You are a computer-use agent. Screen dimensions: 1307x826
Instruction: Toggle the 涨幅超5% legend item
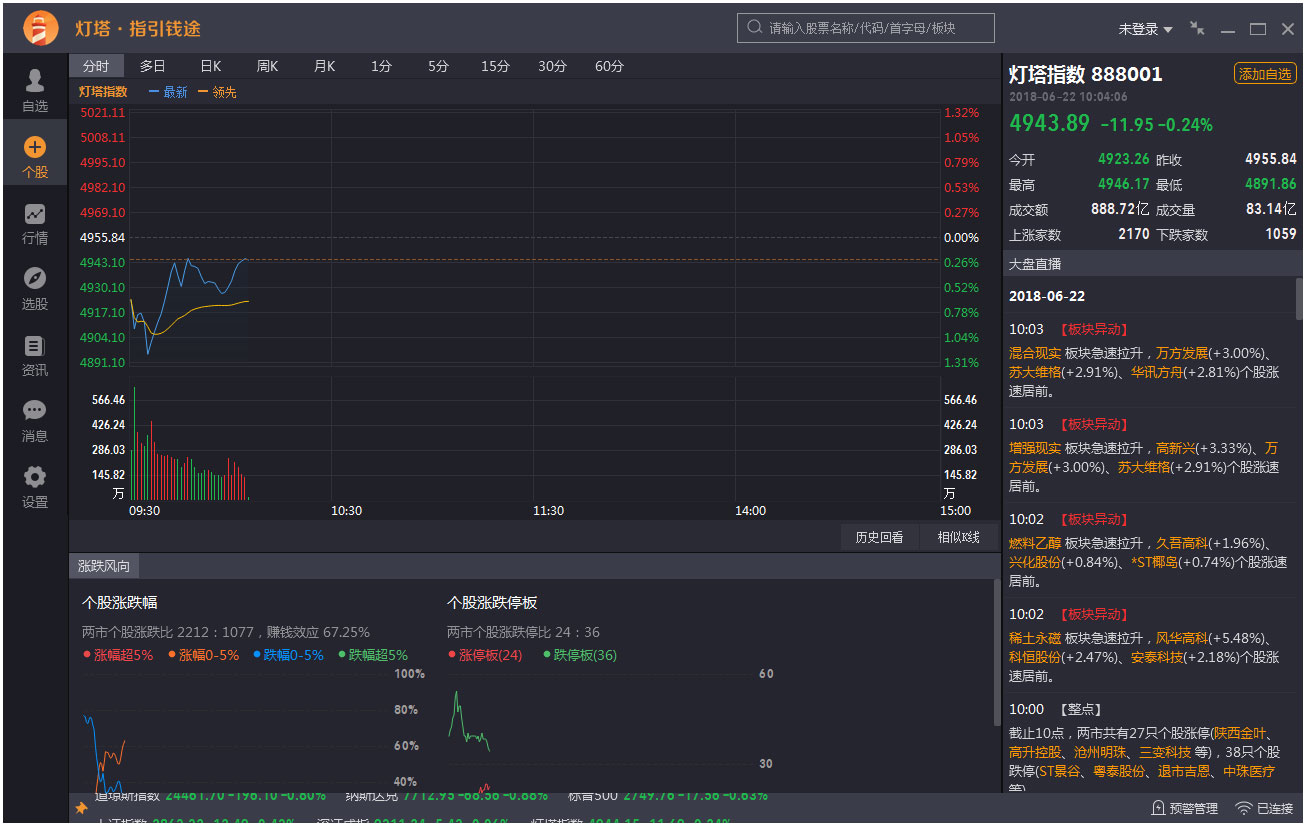pyautogui.click(x=118, y=655)
